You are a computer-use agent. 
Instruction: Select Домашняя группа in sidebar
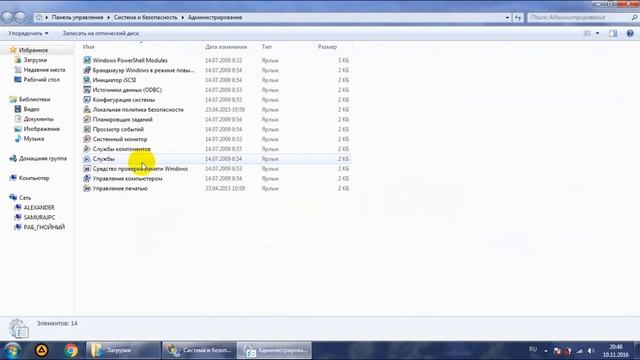coord(42,158)
